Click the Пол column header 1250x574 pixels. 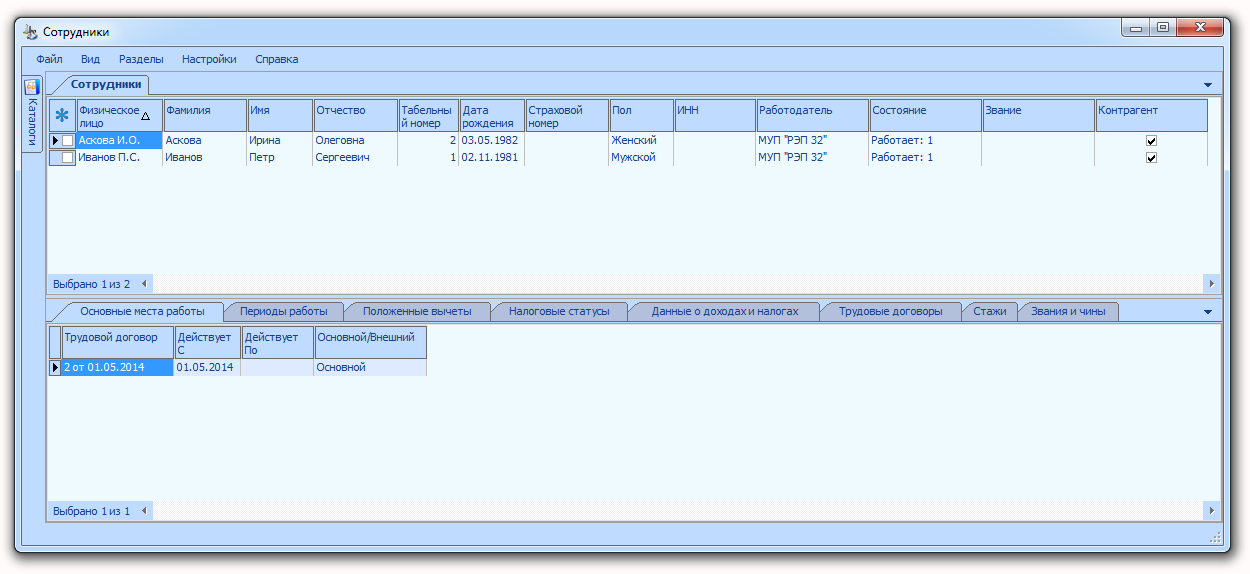tap(641, 115)
